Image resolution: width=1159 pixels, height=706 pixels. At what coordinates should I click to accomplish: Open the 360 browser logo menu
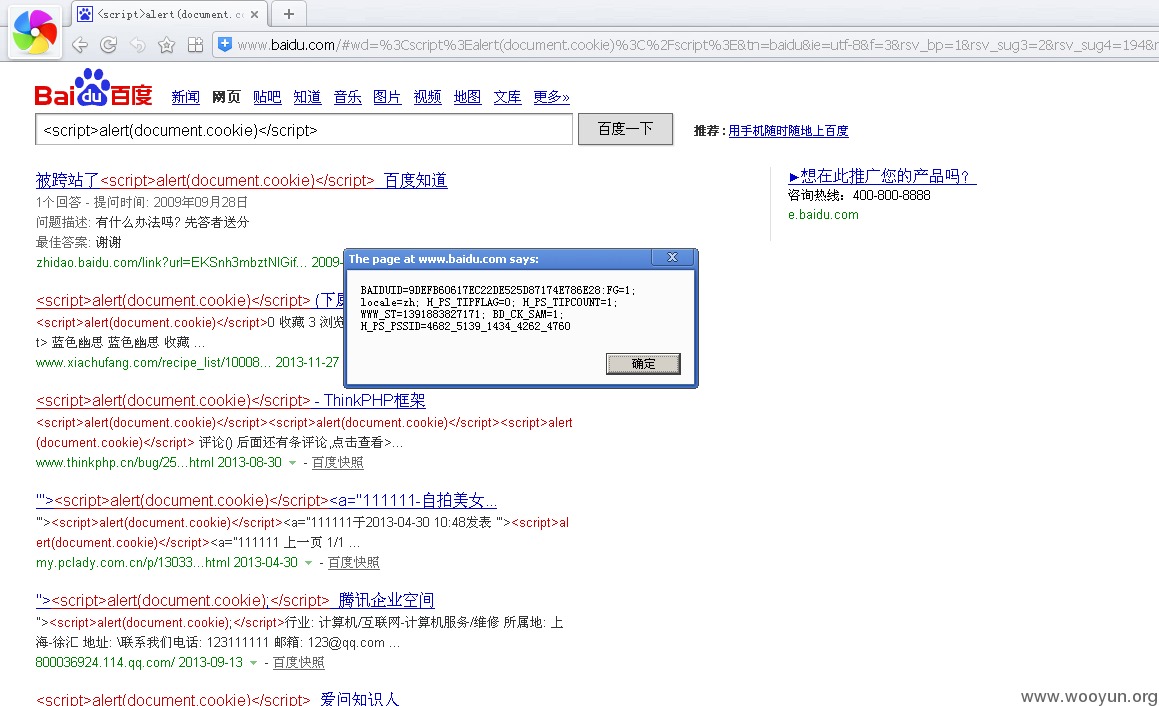coord(35,32)
